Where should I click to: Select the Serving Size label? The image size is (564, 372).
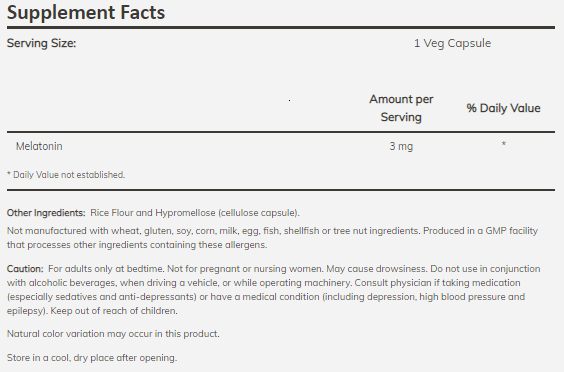pyautogui.click(x=41, y=43)
